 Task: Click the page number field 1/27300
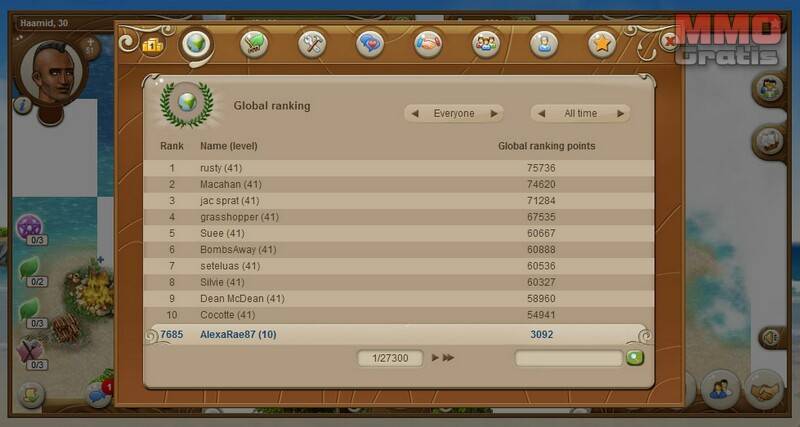(x=390, y=357)
